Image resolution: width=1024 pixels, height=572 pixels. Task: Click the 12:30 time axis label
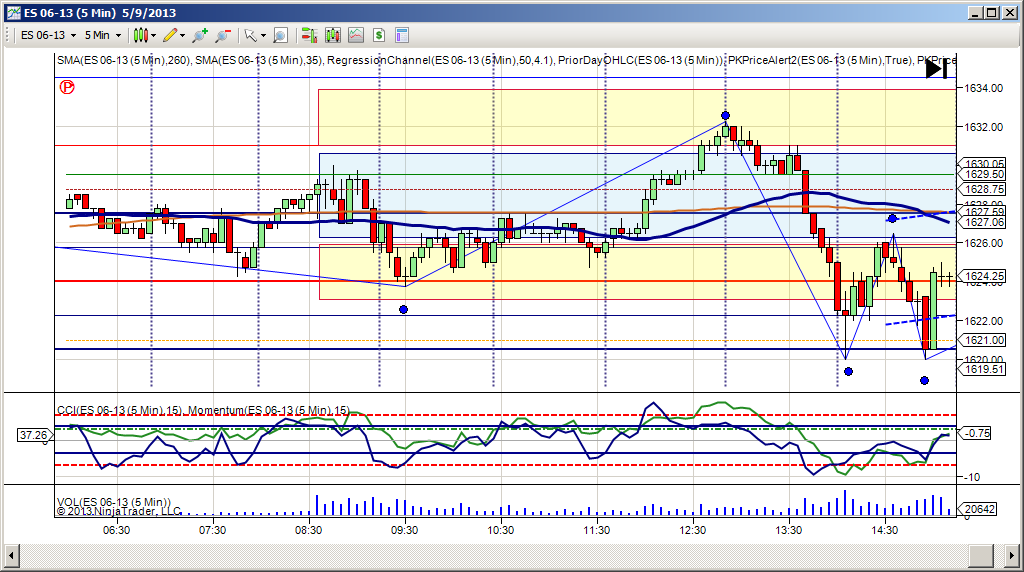[x=692, y=530]
